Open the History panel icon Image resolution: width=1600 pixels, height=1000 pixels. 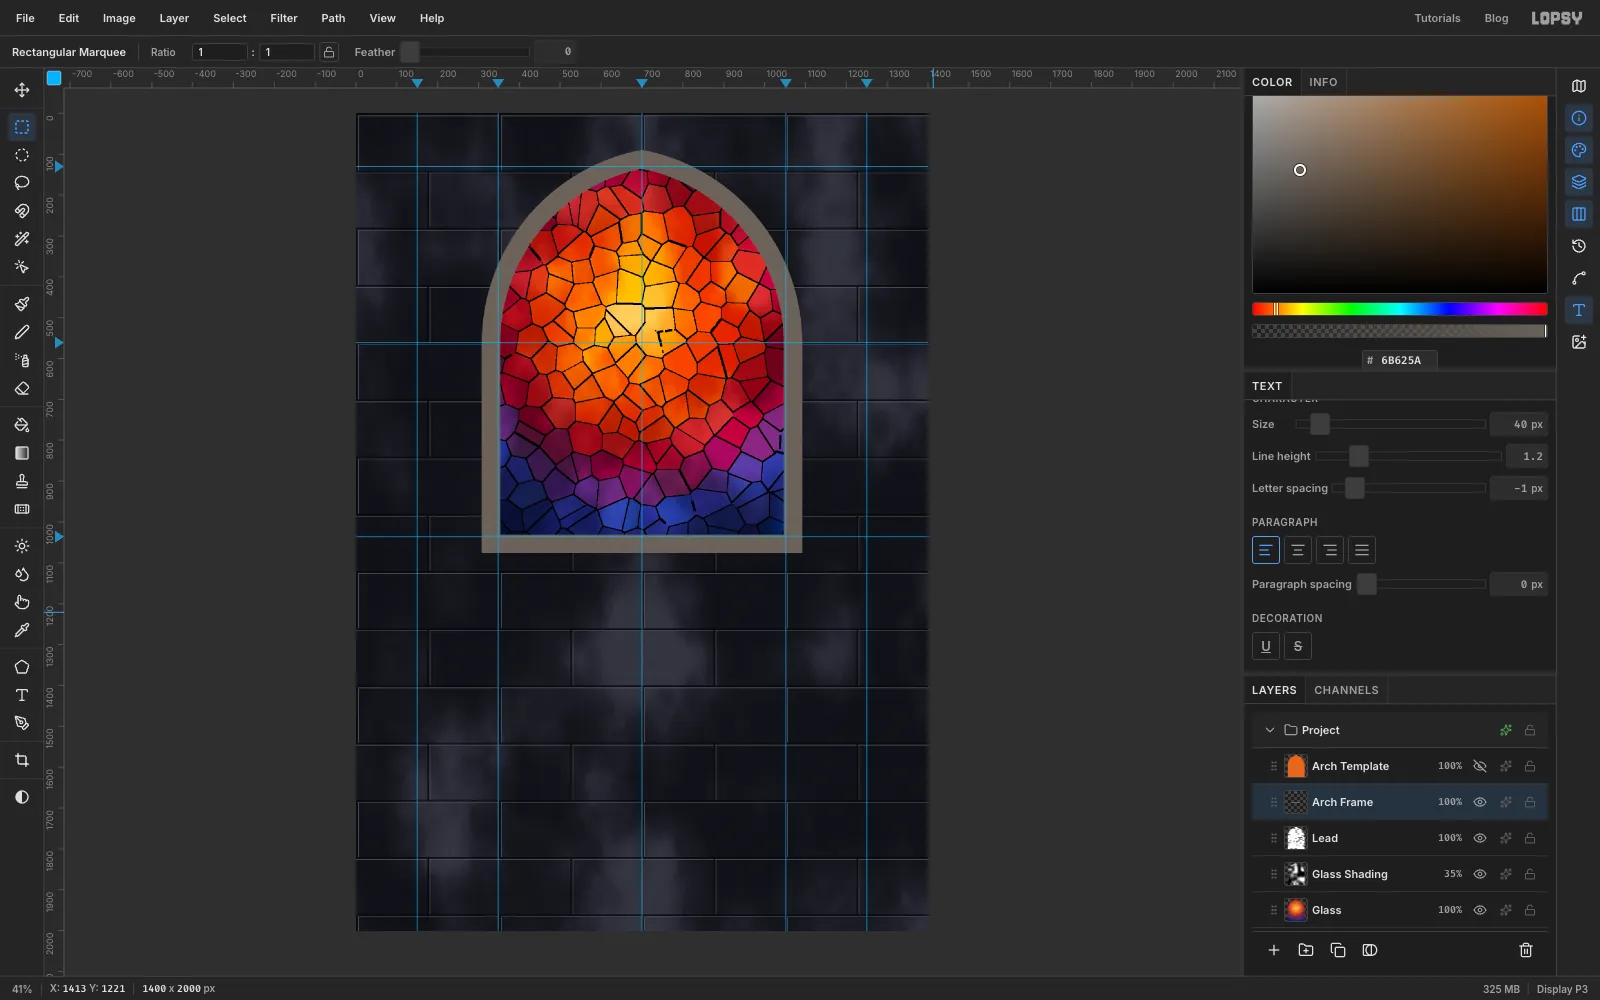click(1579, 246)
